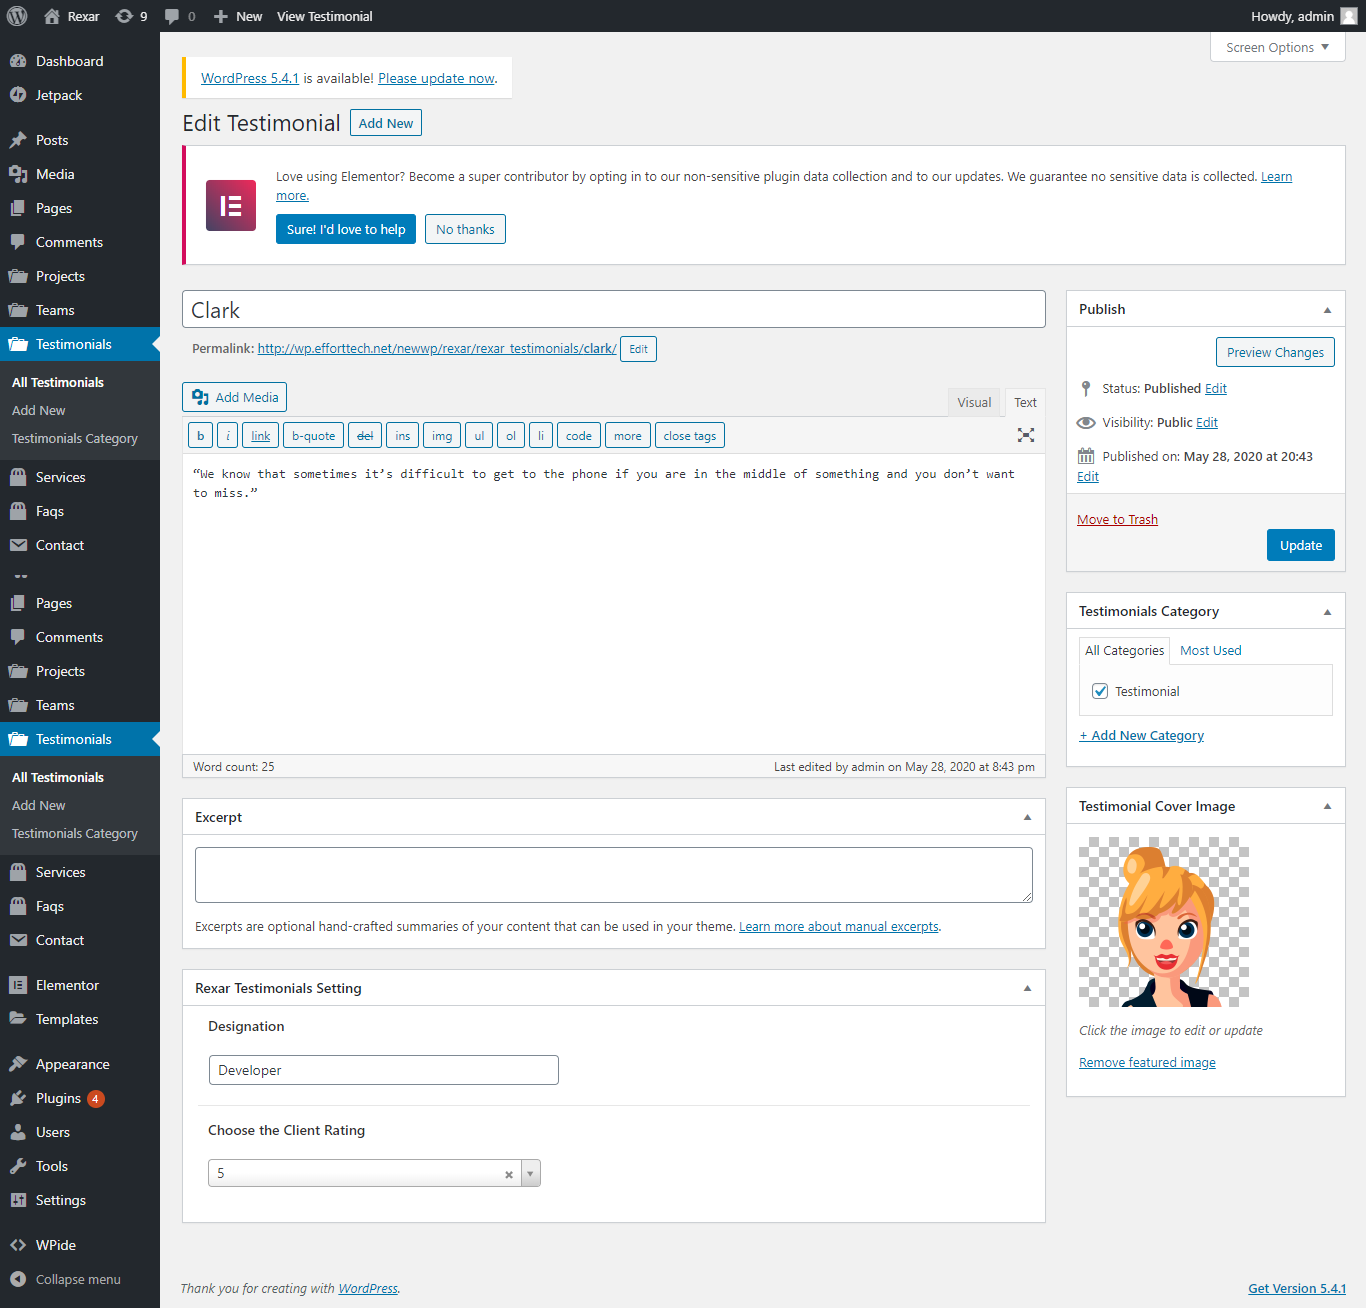This screenshot has width=1366, height=1308.
Task: Collapse the Excerpt panel
Action: point(1027,817)
